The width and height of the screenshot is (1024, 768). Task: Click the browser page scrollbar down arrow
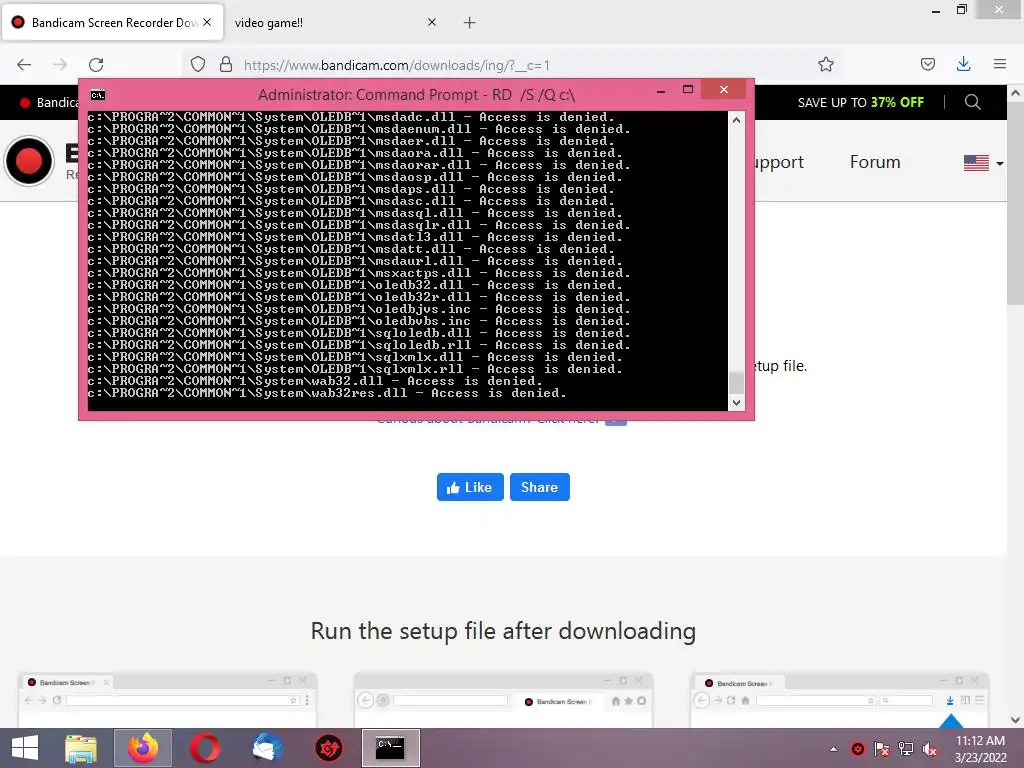[x=1015, y=720]
